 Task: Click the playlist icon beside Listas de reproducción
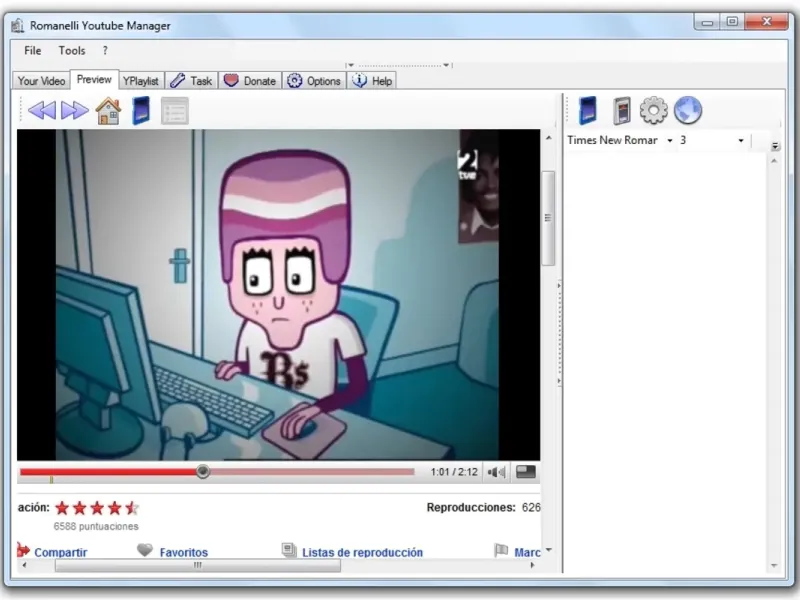pyautogui.click(x=289, y=550)
